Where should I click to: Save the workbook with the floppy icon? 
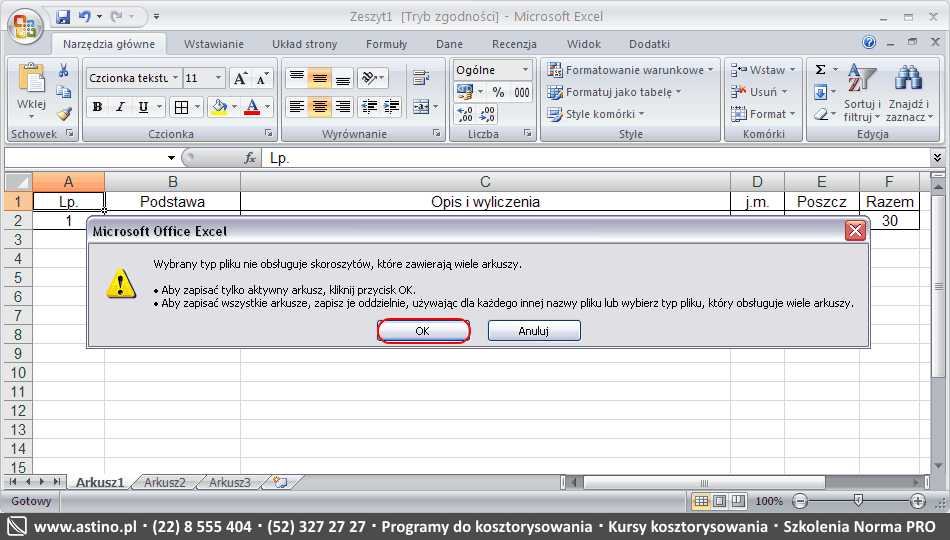click(63, 17)
